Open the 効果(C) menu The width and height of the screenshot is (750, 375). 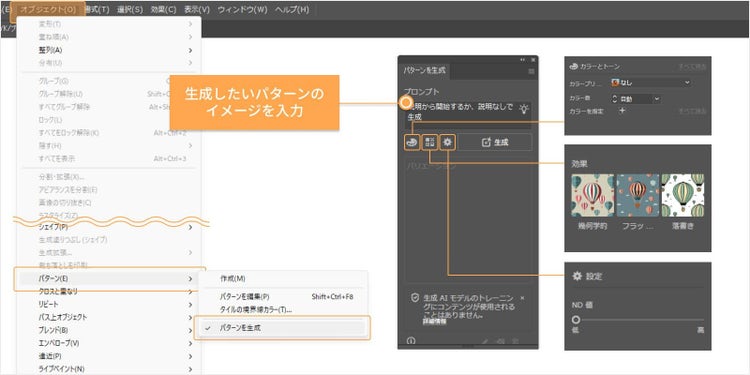(x=163, y=10)
